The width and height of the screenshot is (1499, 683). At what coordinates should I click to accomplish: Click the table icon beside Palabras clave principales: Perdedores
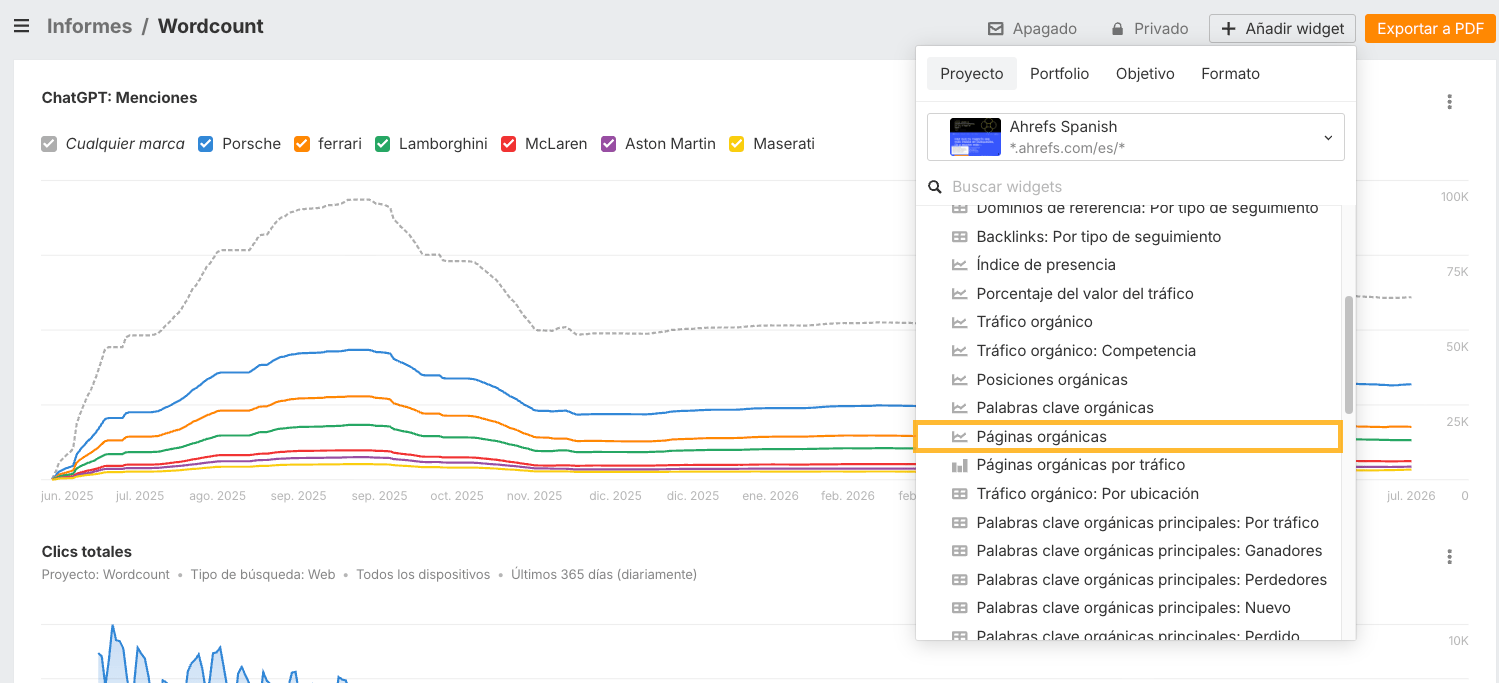959,580
